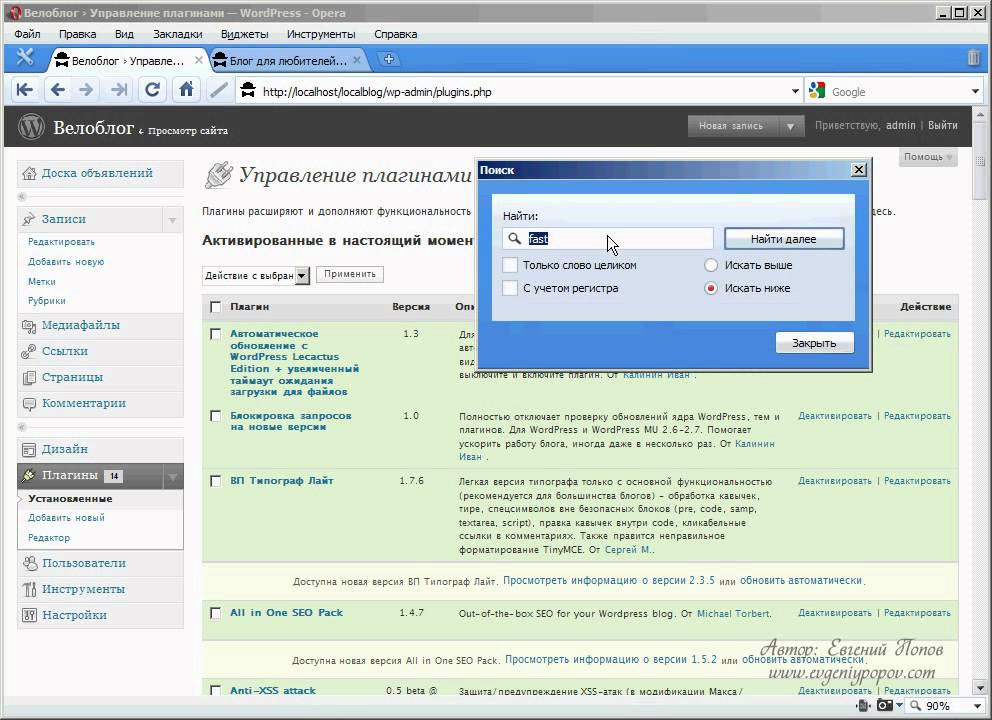Enable the 'С учетом регистра' checkbox
The width and height of the screenshot is (992, 720).
(x=510, y=288)
